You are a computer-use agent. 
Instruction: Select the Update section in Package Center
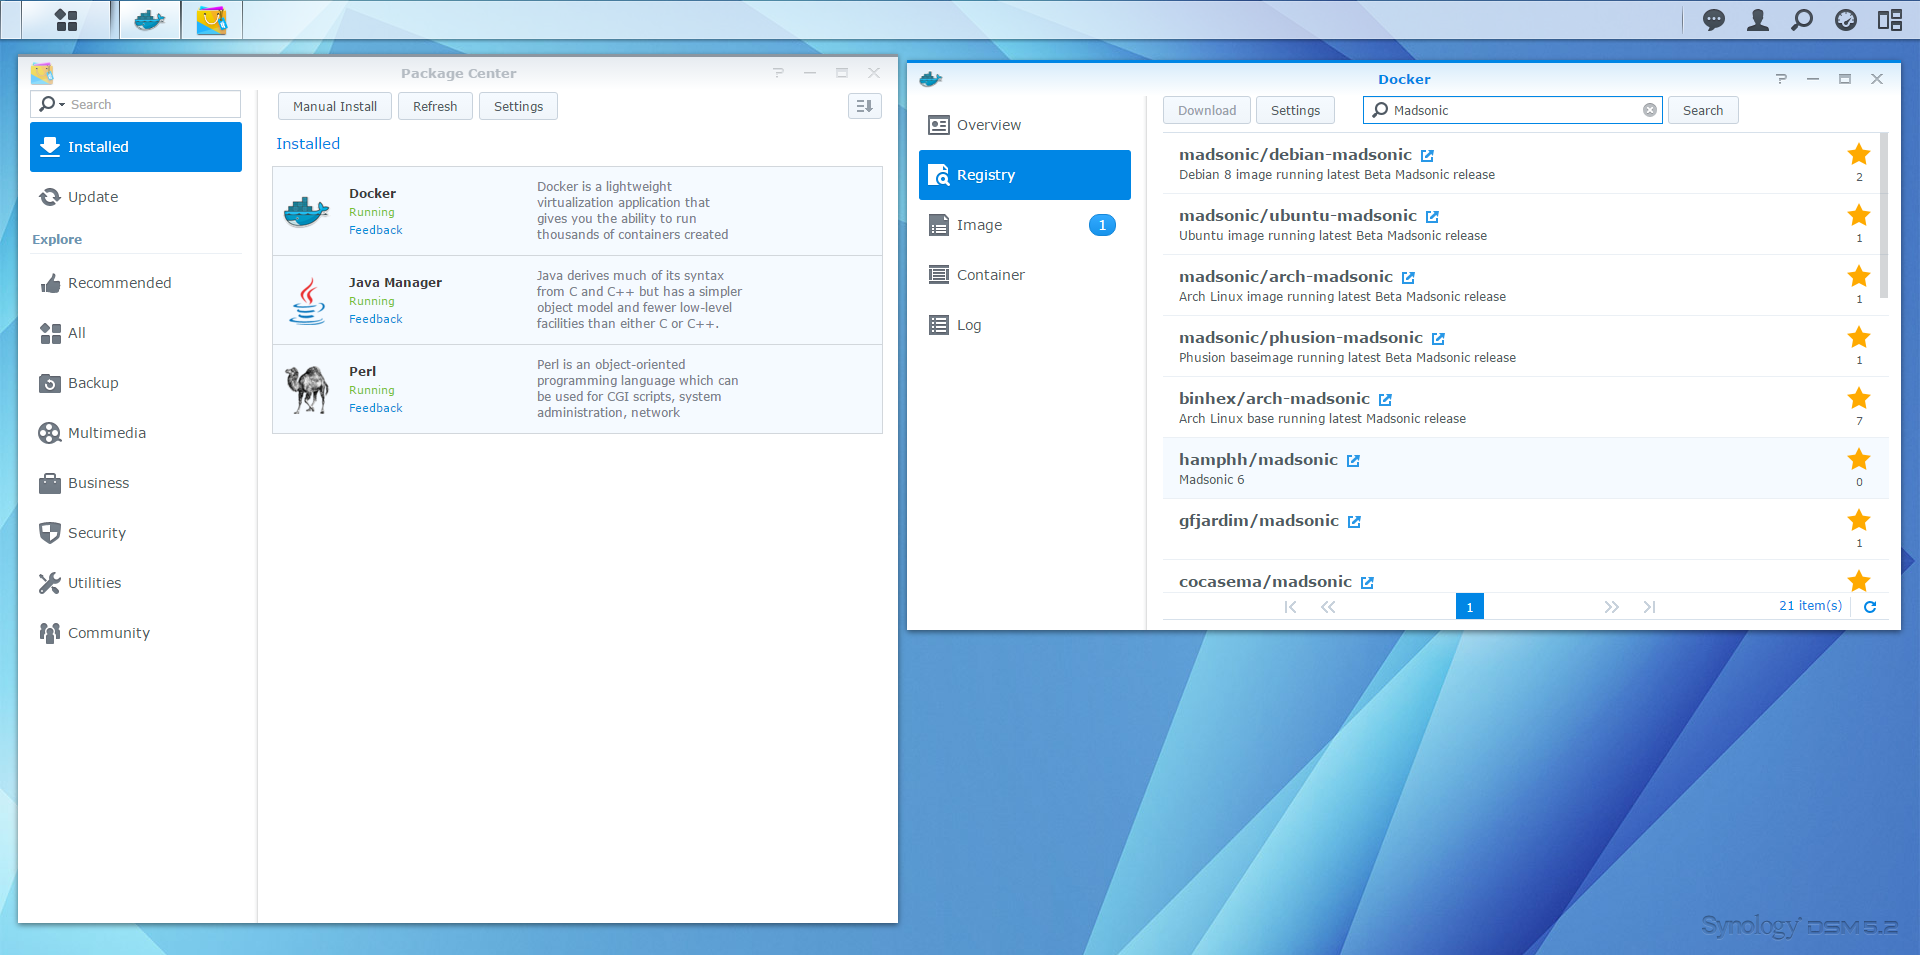coord(93,197)
